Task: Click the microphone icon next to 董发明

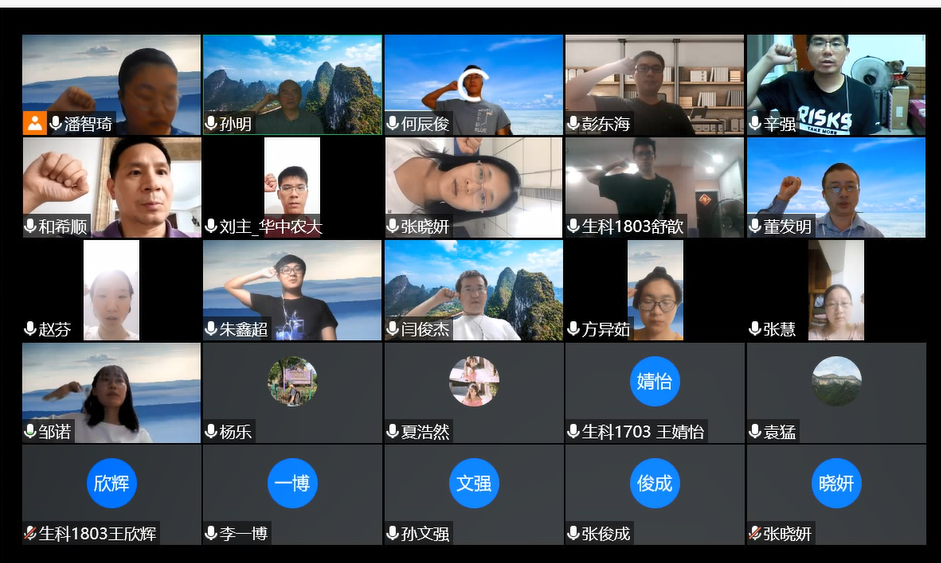Action: (x=755, y=227)
